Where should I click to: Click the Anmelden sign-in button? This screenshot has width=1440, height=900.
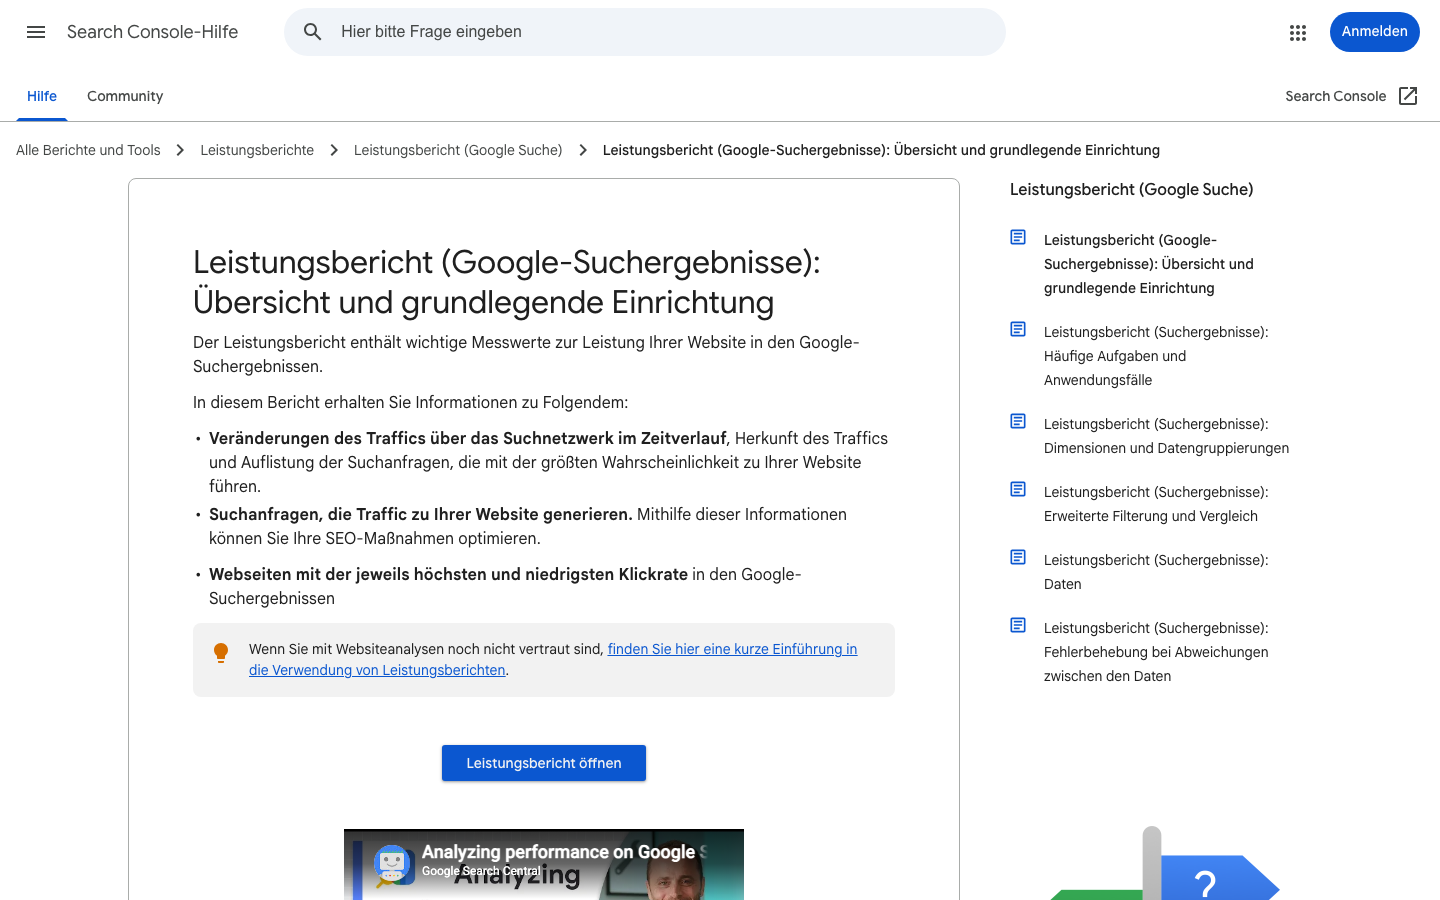tap(1374, 32)
